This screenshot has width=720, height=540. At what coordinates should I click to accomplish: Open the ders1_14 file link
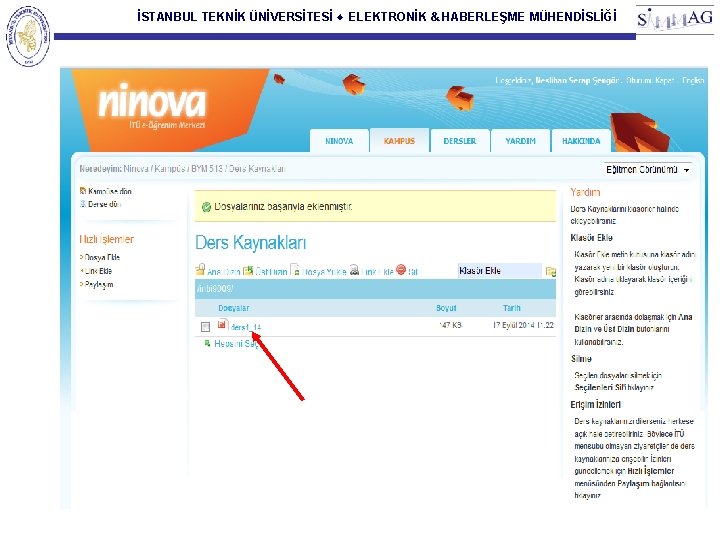[246, 327]
